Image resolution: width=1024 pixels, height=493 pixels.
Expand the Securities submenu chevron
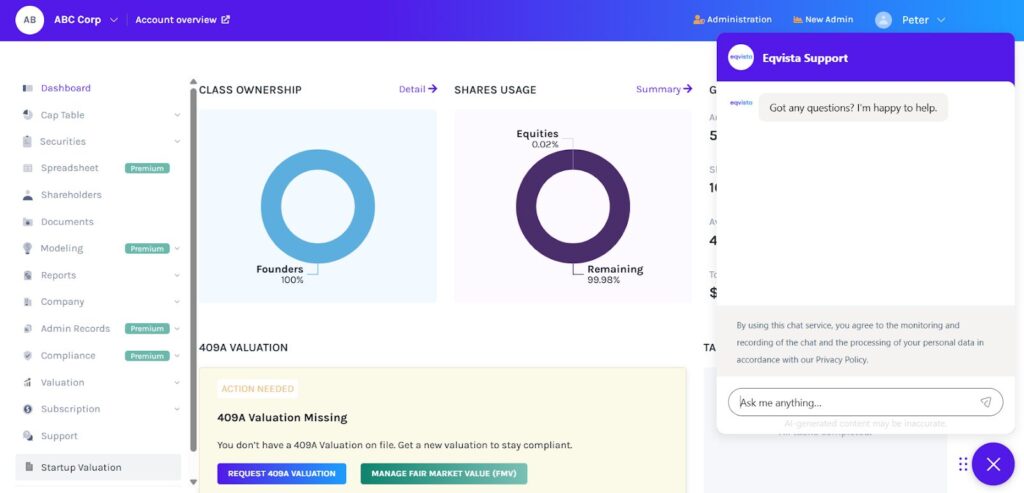click(x=177, y=142)
